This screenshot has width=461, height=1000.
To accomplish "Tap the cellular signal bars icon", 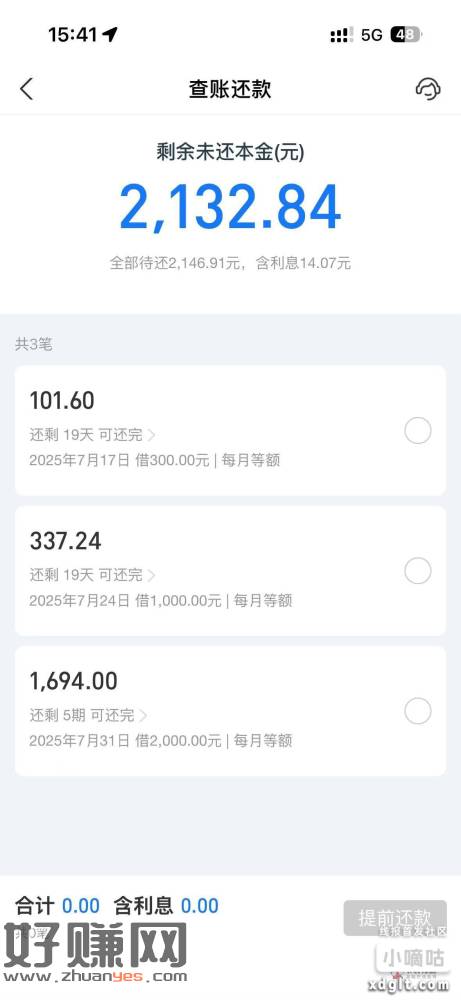I will [x=341, y=35].
